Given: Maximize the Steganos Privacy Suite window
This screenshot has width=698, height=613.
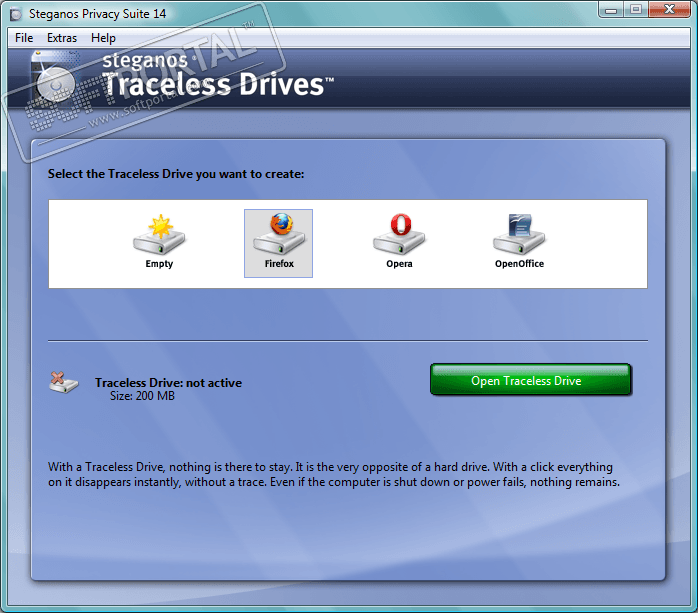Looking at the screenshot, I should point(636,10).
